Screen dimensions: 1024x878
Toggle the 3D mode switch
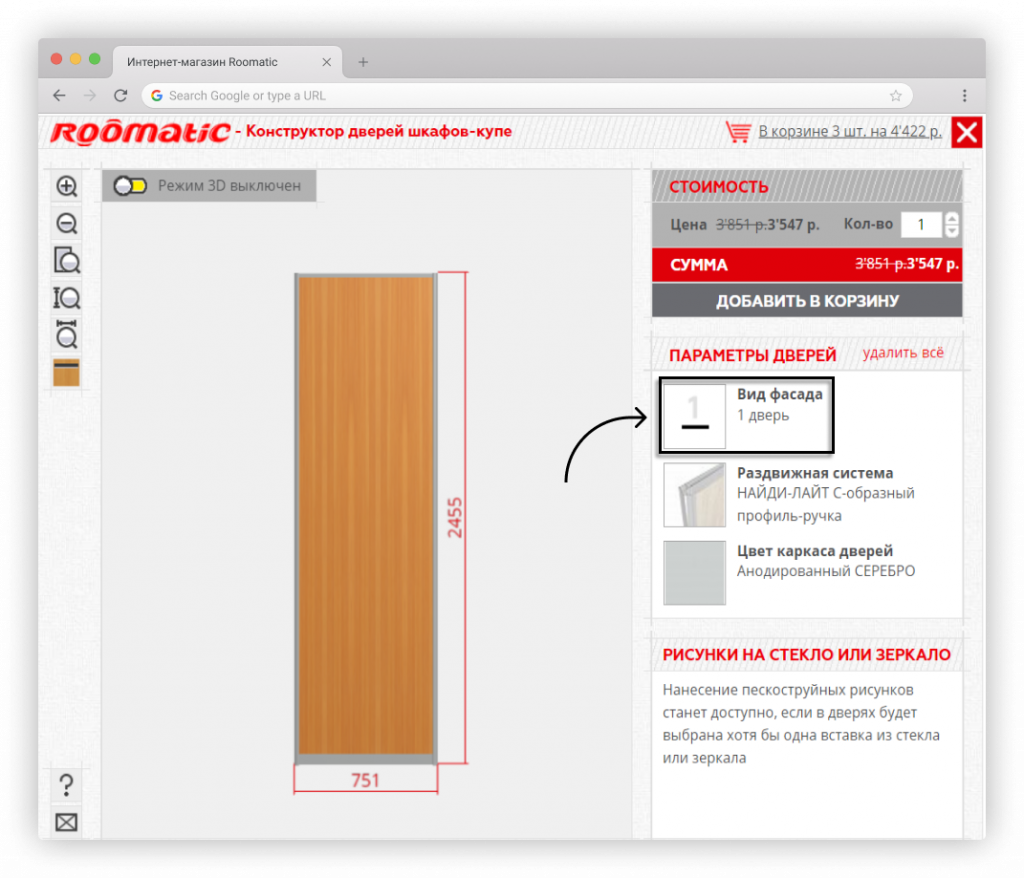(130, 186)
